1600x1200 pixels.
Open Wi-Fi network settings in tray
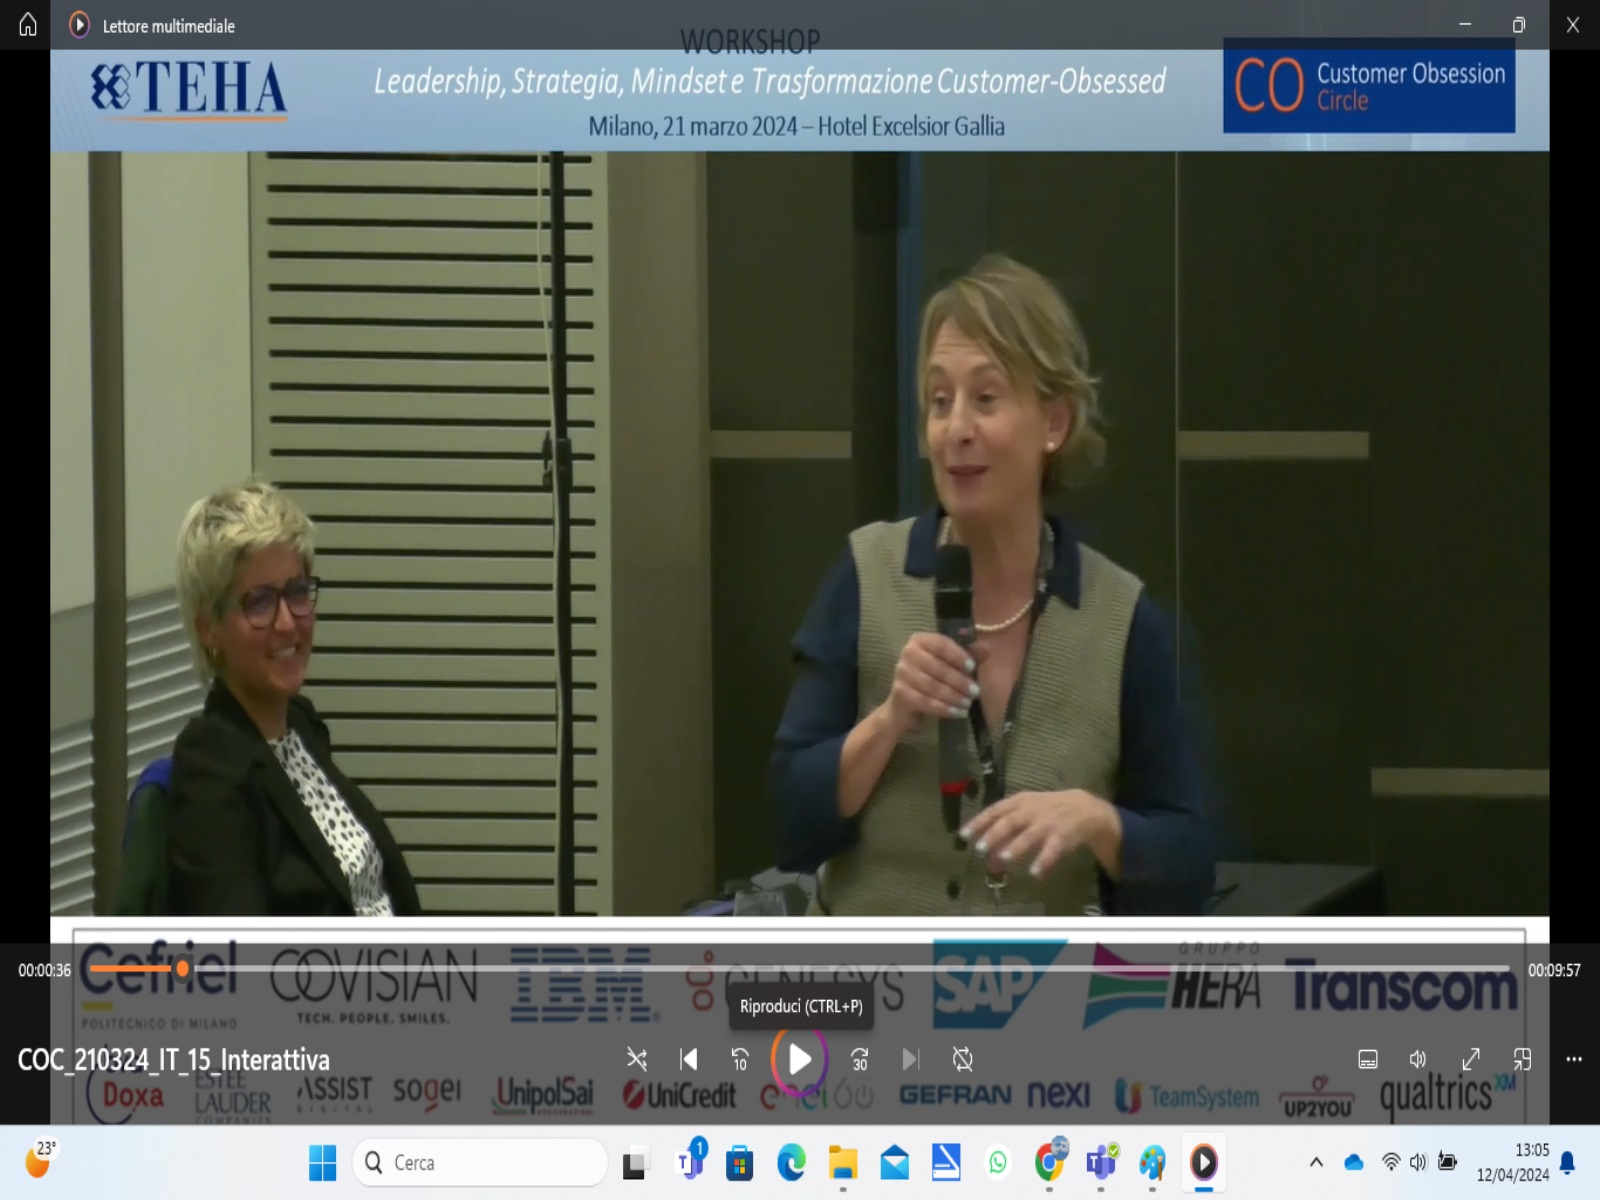click(x=1391, y=1162)
